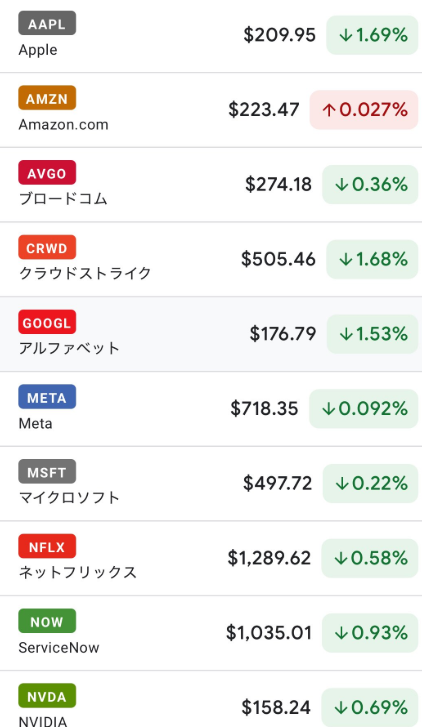This screenshot has width=422, height=727.
Task: Open the ServiceNow company name
Action: (x=59, y=648)
